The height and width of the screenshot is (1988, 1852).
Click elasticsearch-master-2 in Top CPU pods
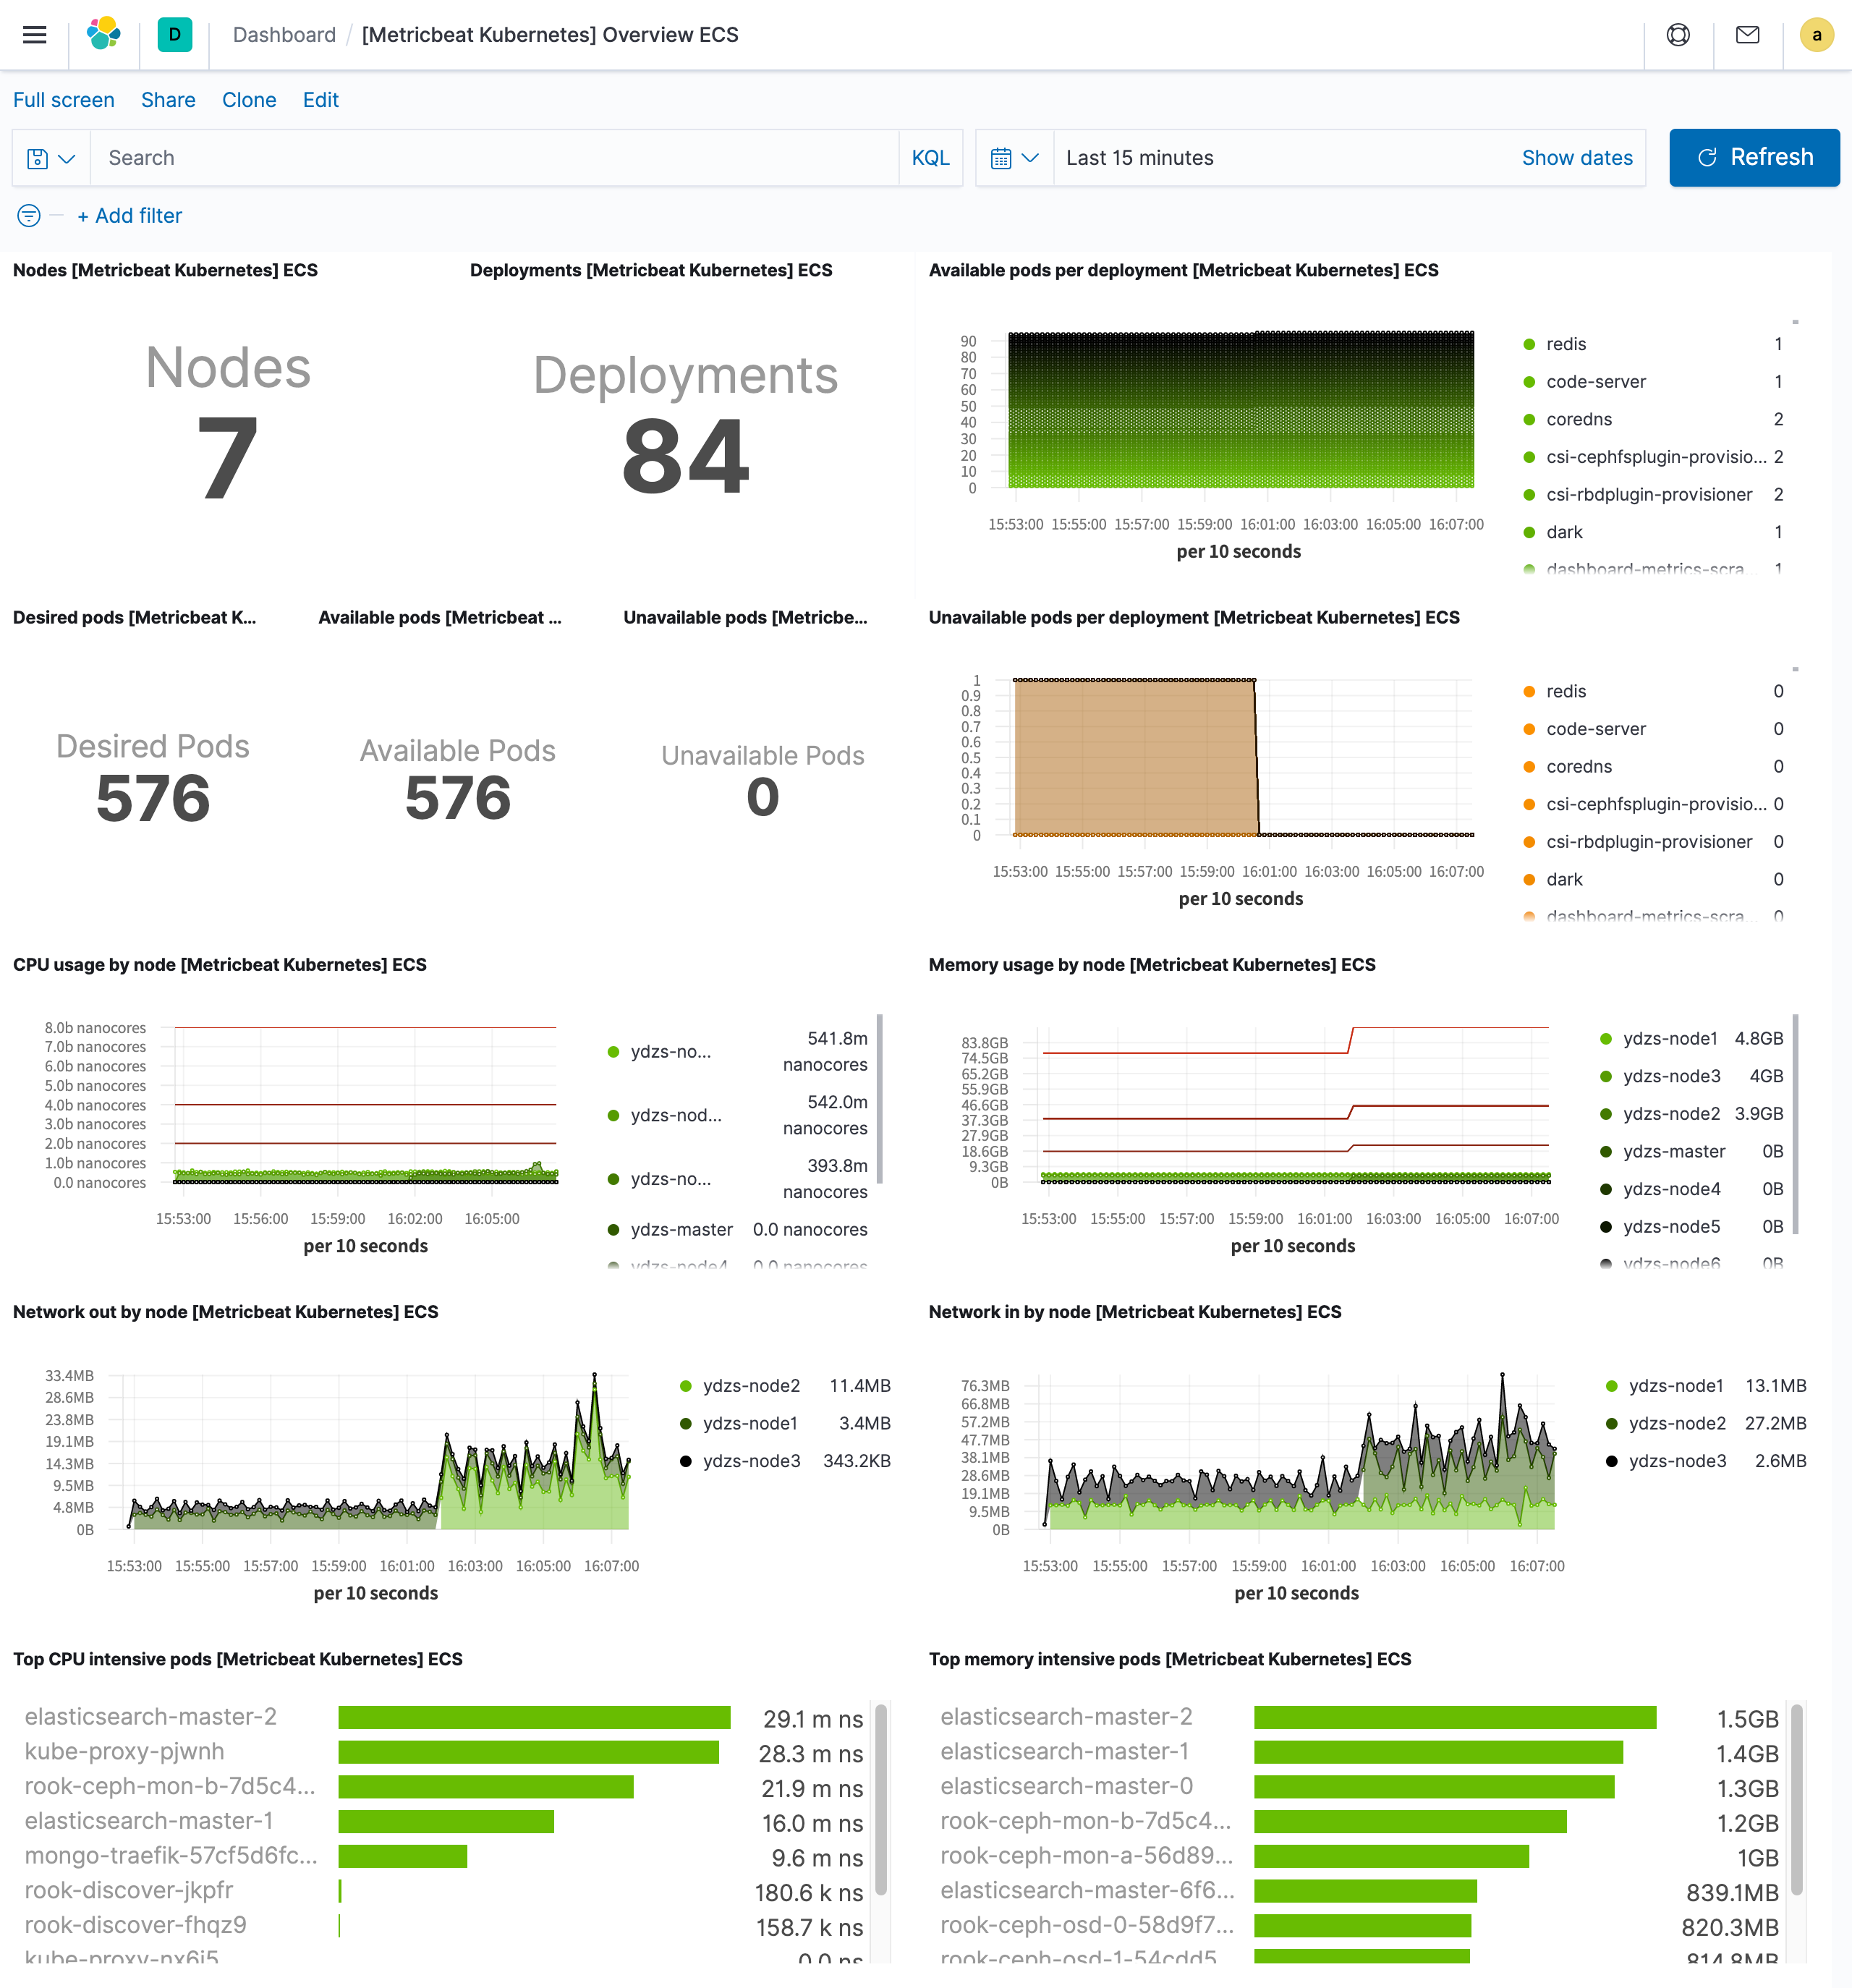(444, 1717)
